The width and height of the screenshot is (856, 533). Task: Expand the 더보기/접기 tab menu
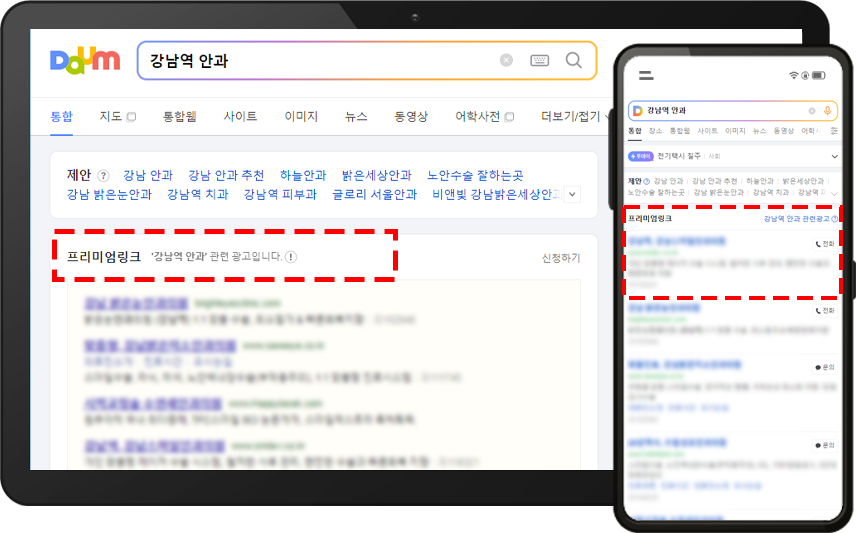tap(571, 117)
